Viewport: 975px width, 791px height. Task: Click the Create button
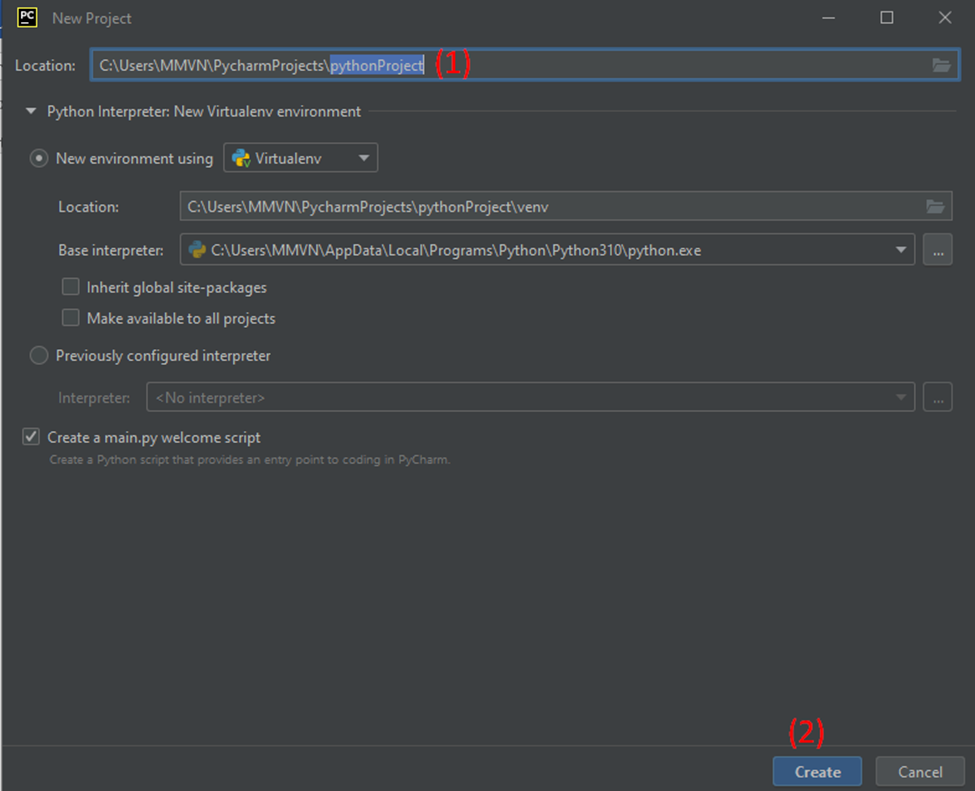(x=817, y=772)
